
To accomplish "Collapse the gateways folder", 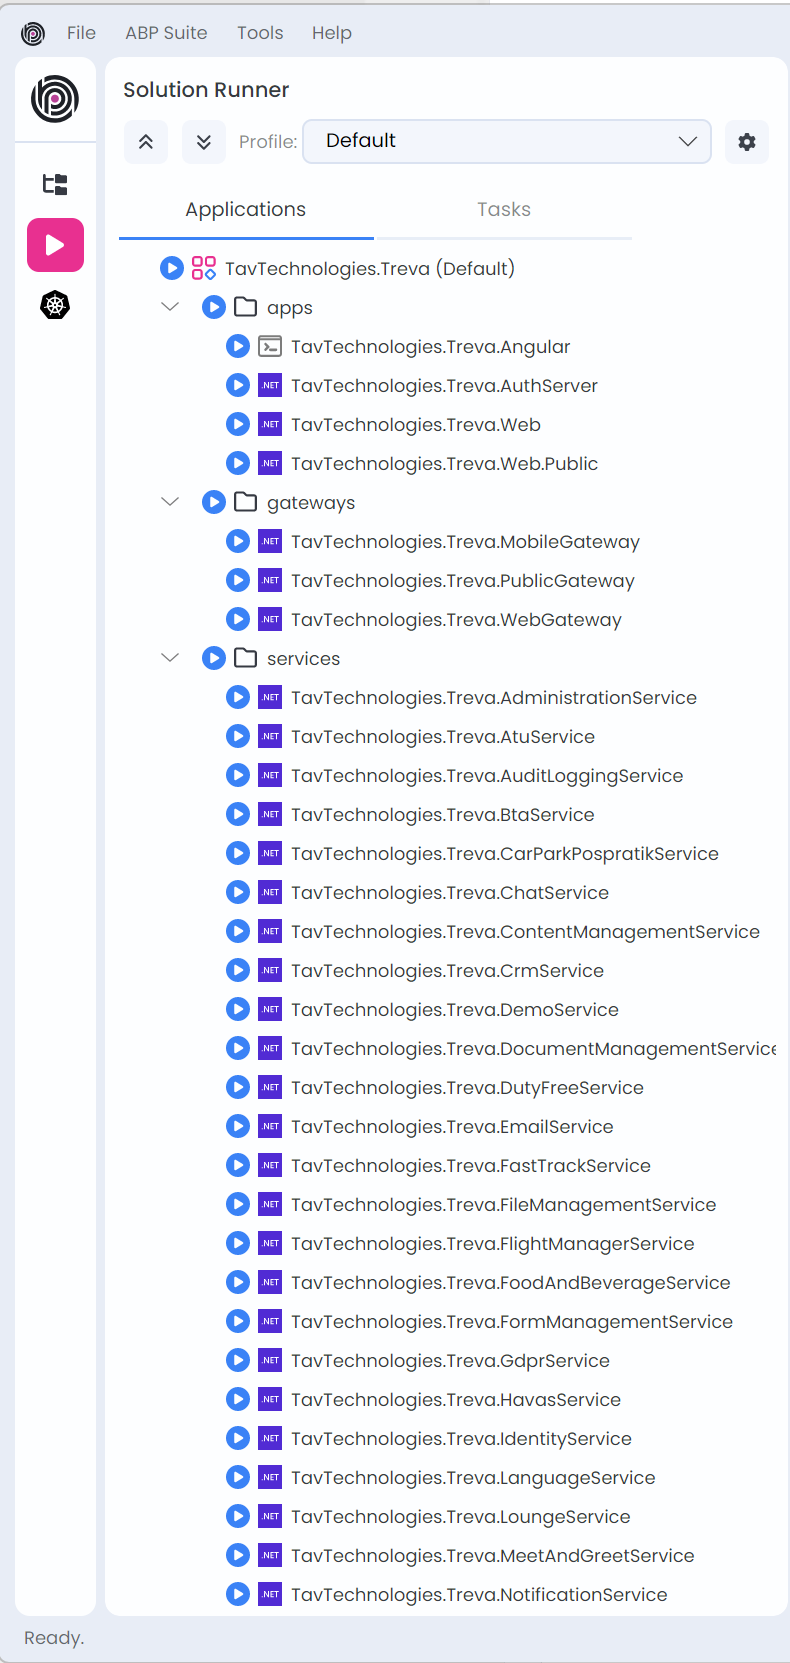I will (x=170, y=502).
